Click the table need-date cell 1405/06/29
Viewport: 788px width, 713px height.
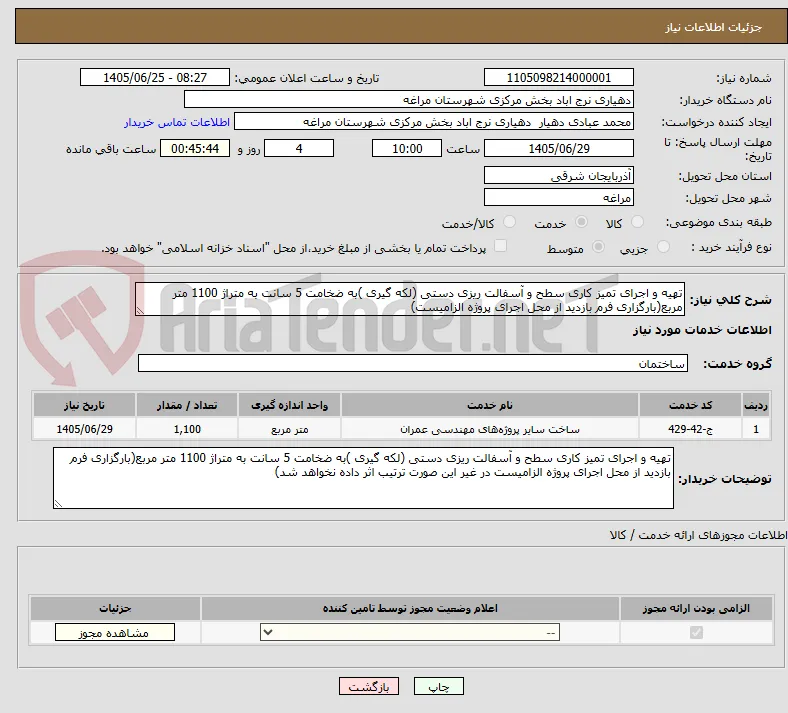click(x=84, y=429)
